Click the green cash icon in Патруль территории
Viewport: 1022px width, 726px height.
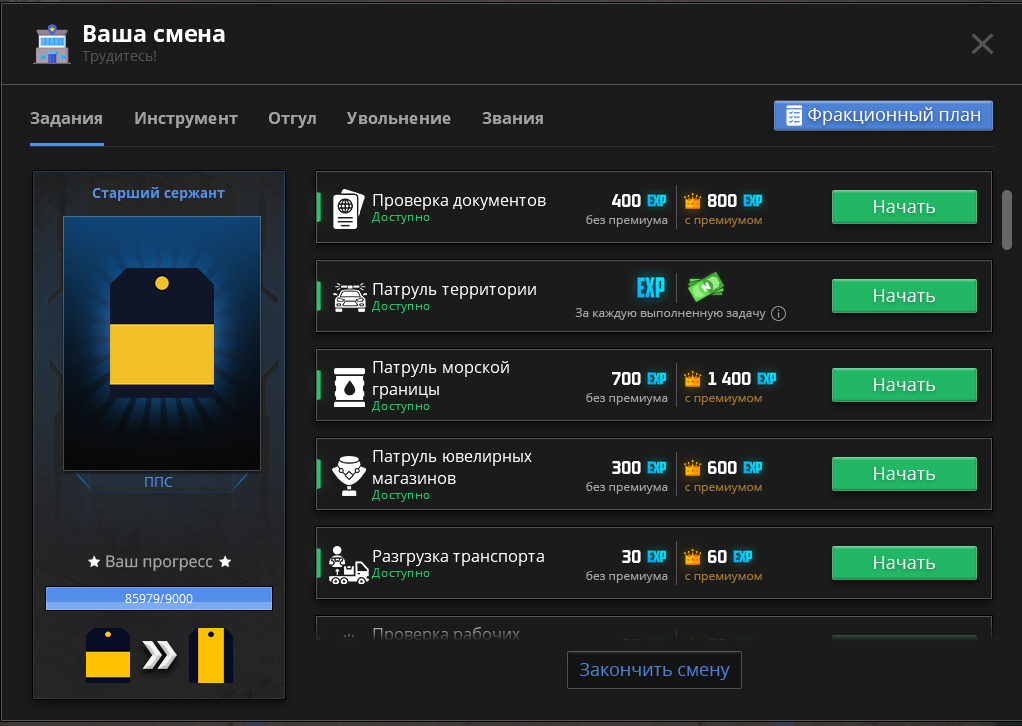pyautogui.click(x=706, y=287)
